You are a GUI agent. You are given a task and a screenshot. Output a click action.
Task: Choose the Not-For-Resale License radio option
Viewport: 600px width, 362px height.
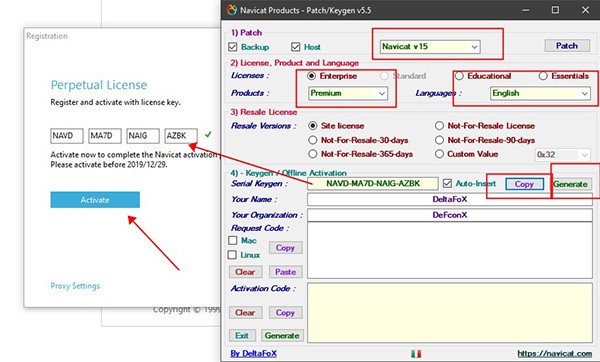[439, 126]
